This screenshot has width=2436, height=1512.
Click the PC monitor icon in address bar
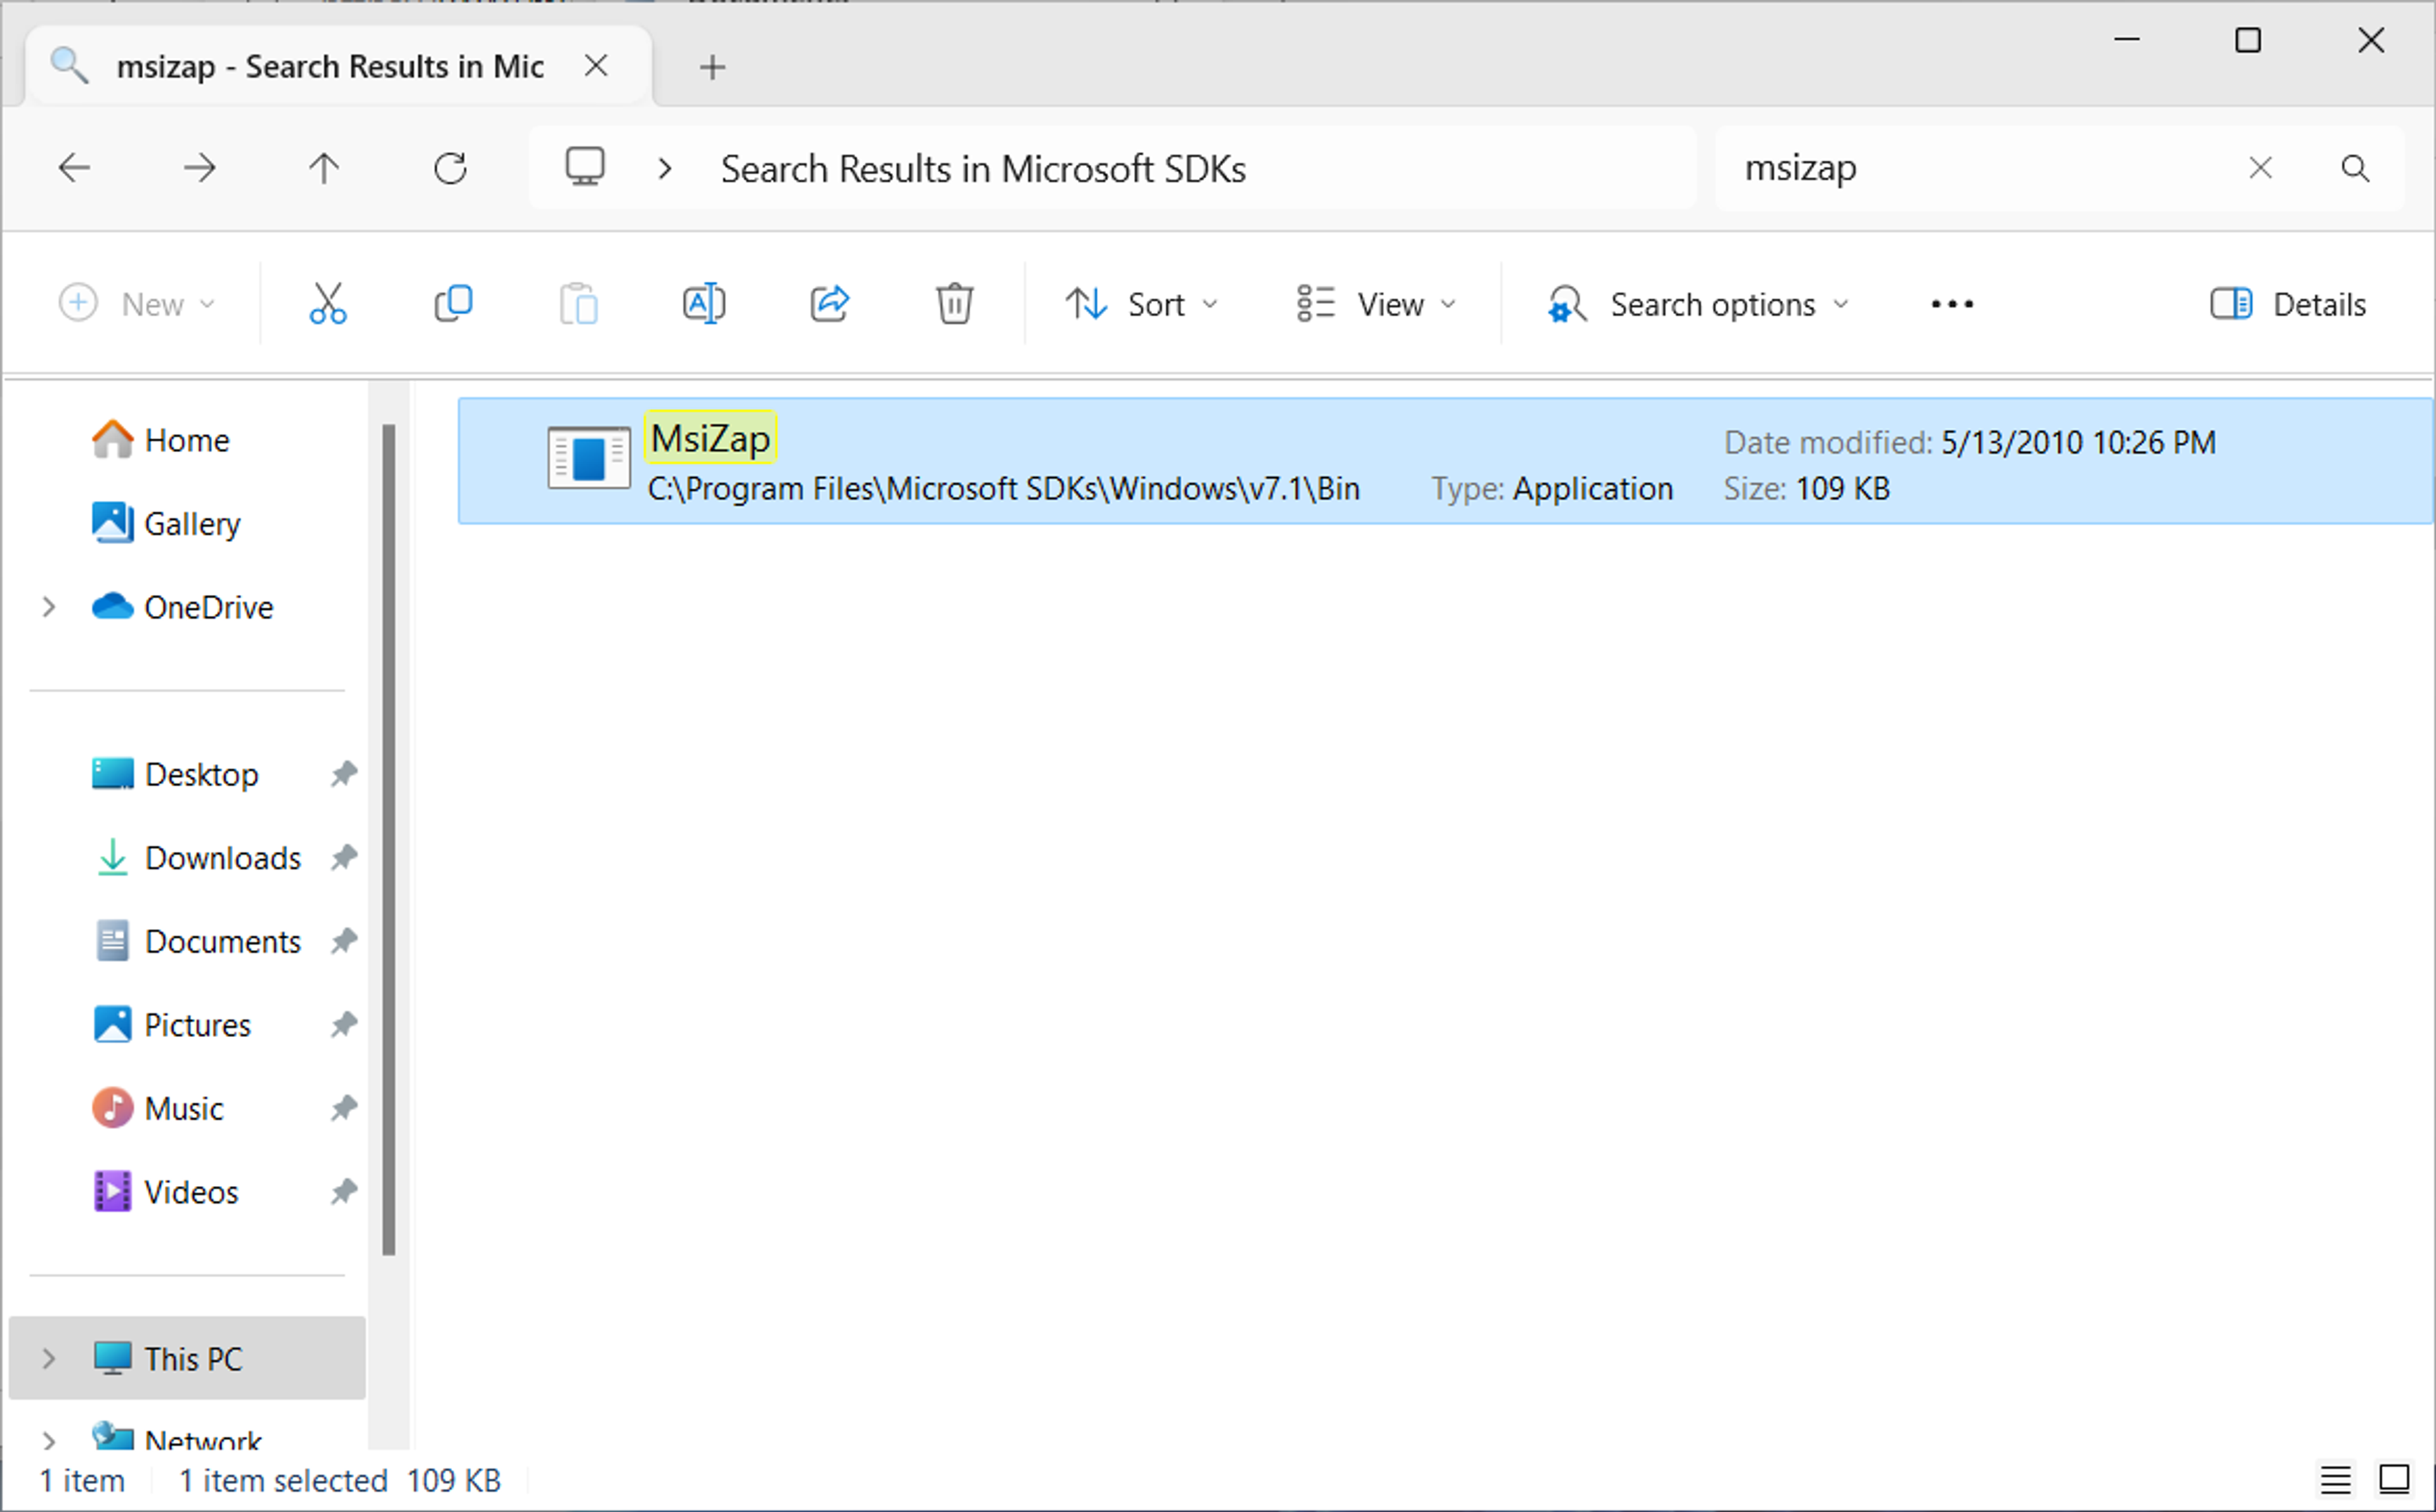click(585, 167)
